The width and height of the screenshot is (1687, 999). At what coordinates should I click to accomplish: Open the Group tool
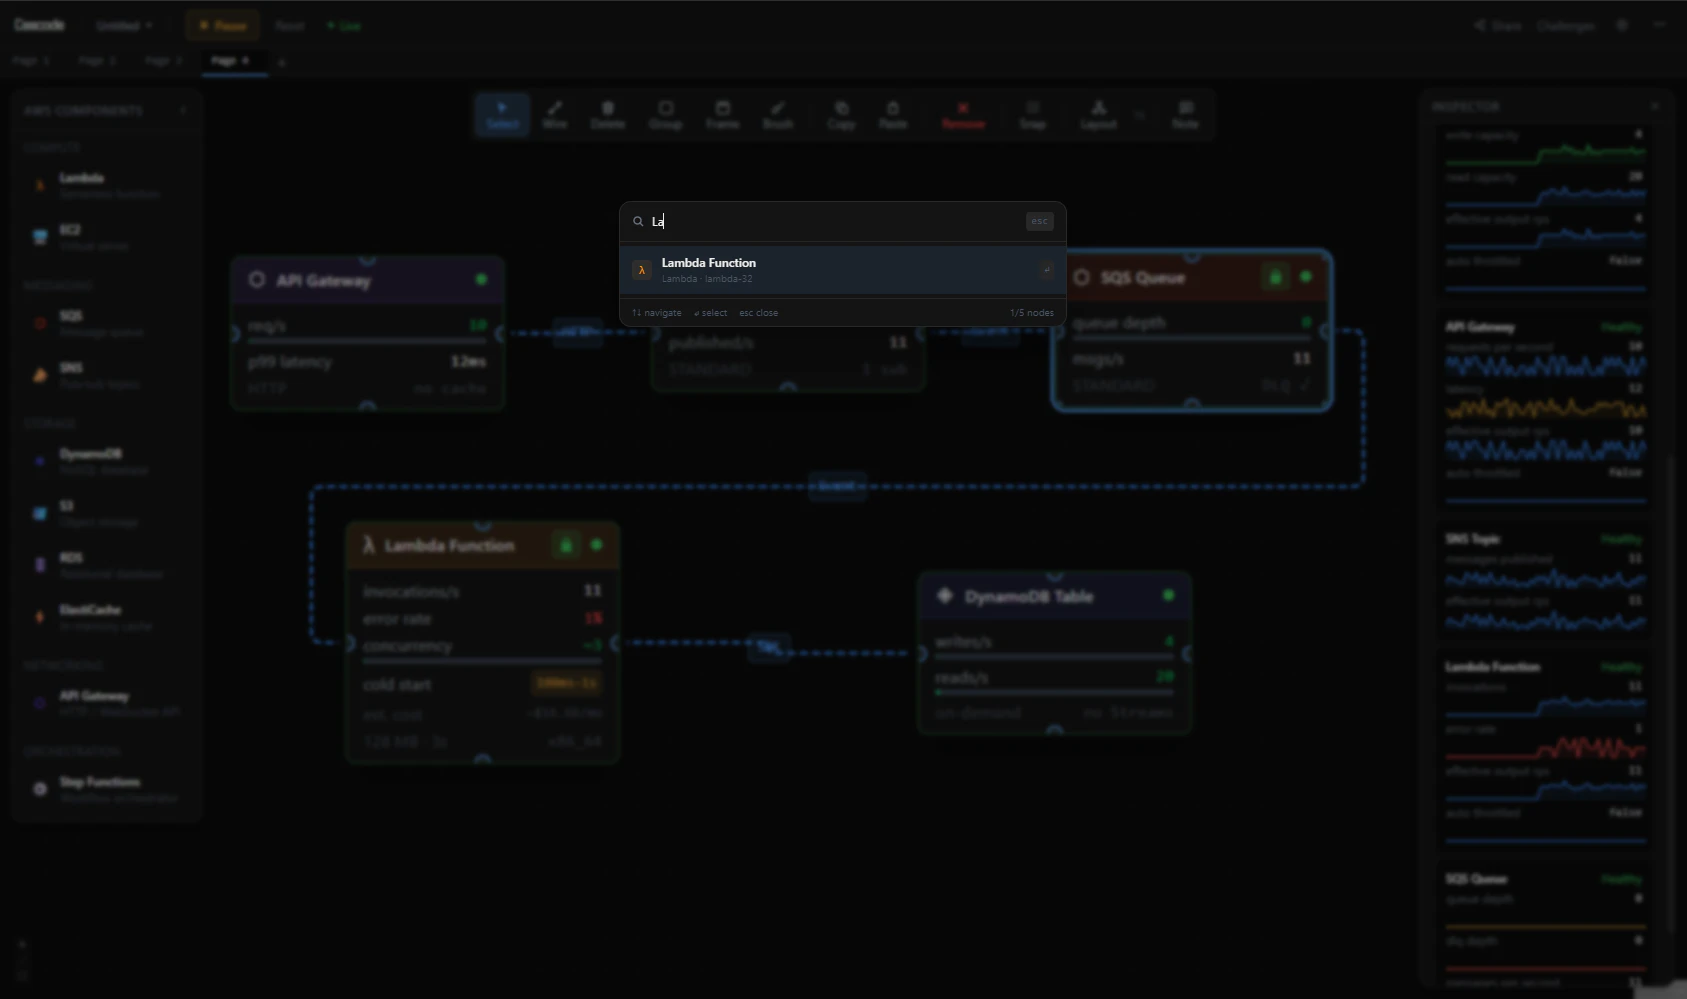point(664,114)
